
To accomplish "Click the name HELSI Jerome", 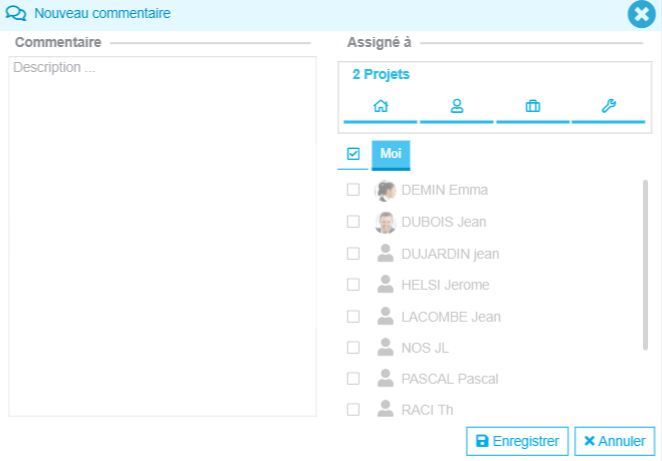I will pyautogui.click(x=445, y=285).
